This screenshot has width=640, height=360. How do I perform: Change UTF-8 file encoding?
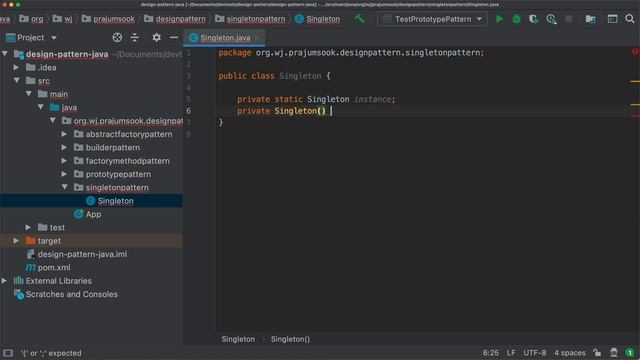(x=535, y=353)
